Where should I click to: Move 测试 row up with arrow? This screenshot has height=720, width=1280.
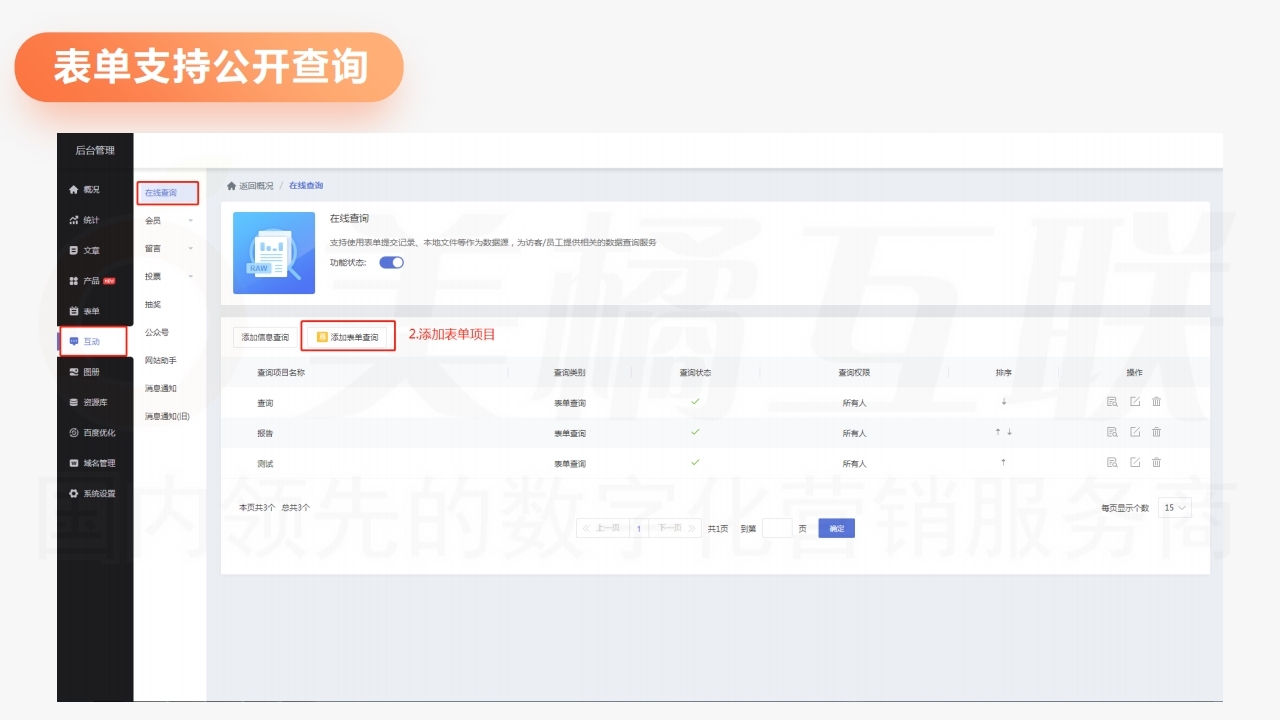(1004, 463)
